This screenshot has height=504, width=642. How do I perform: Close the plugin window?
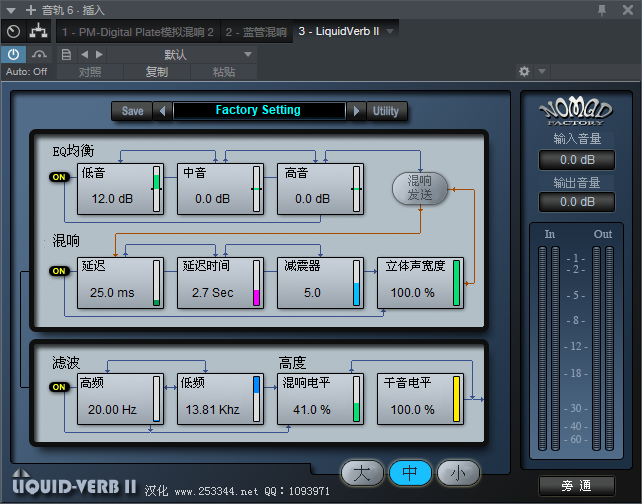click(628, 10)
